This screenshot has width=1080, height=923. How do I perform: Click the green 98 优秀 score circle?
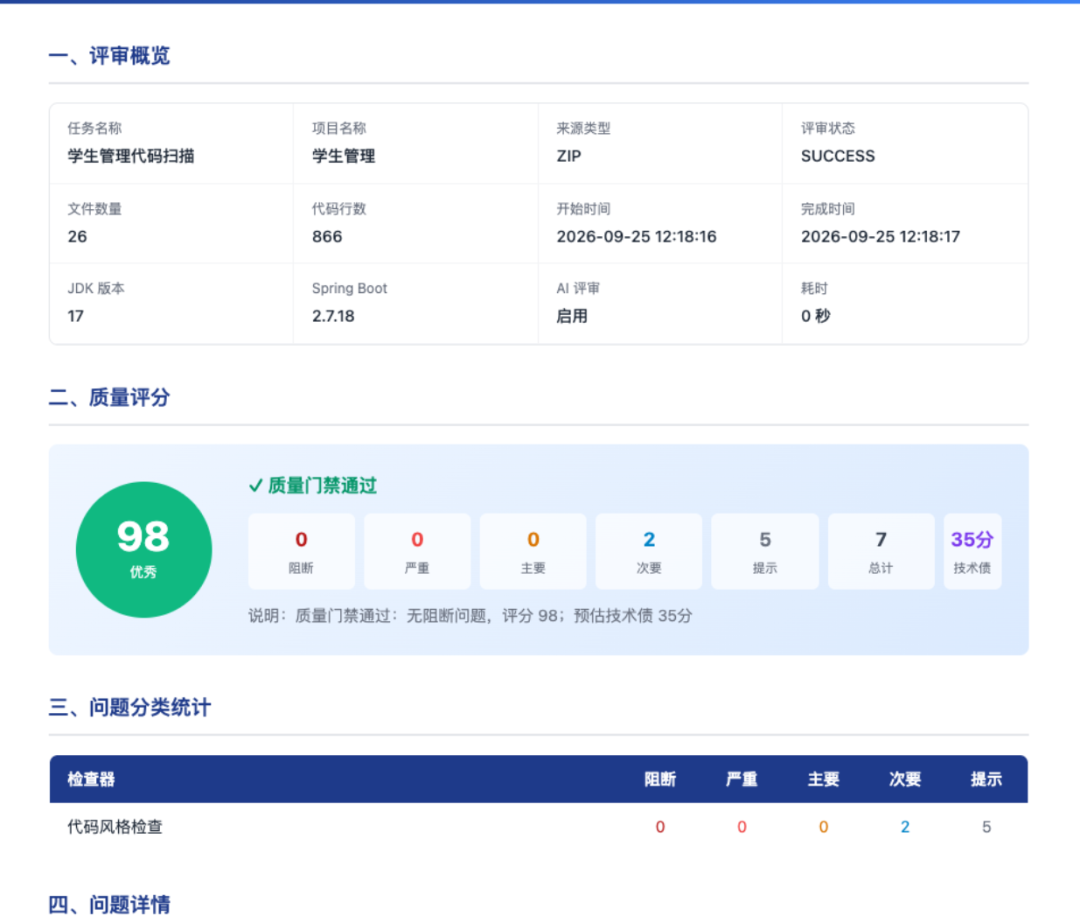click(144, 550)
